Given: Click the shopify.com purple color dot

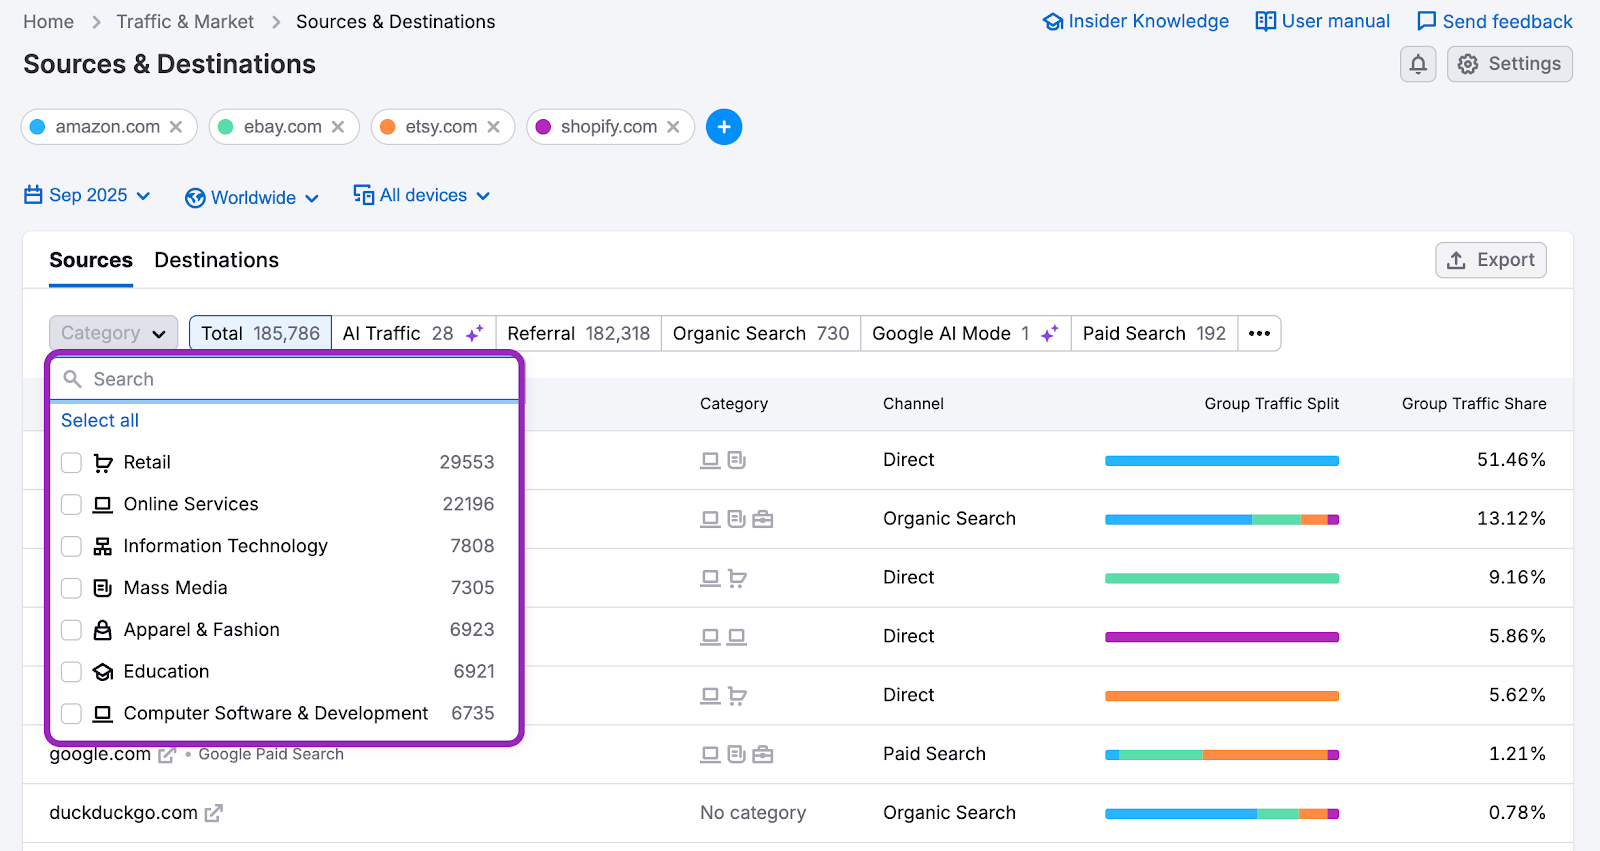Looking at the screenshot, I should click(x=543, y=127).
